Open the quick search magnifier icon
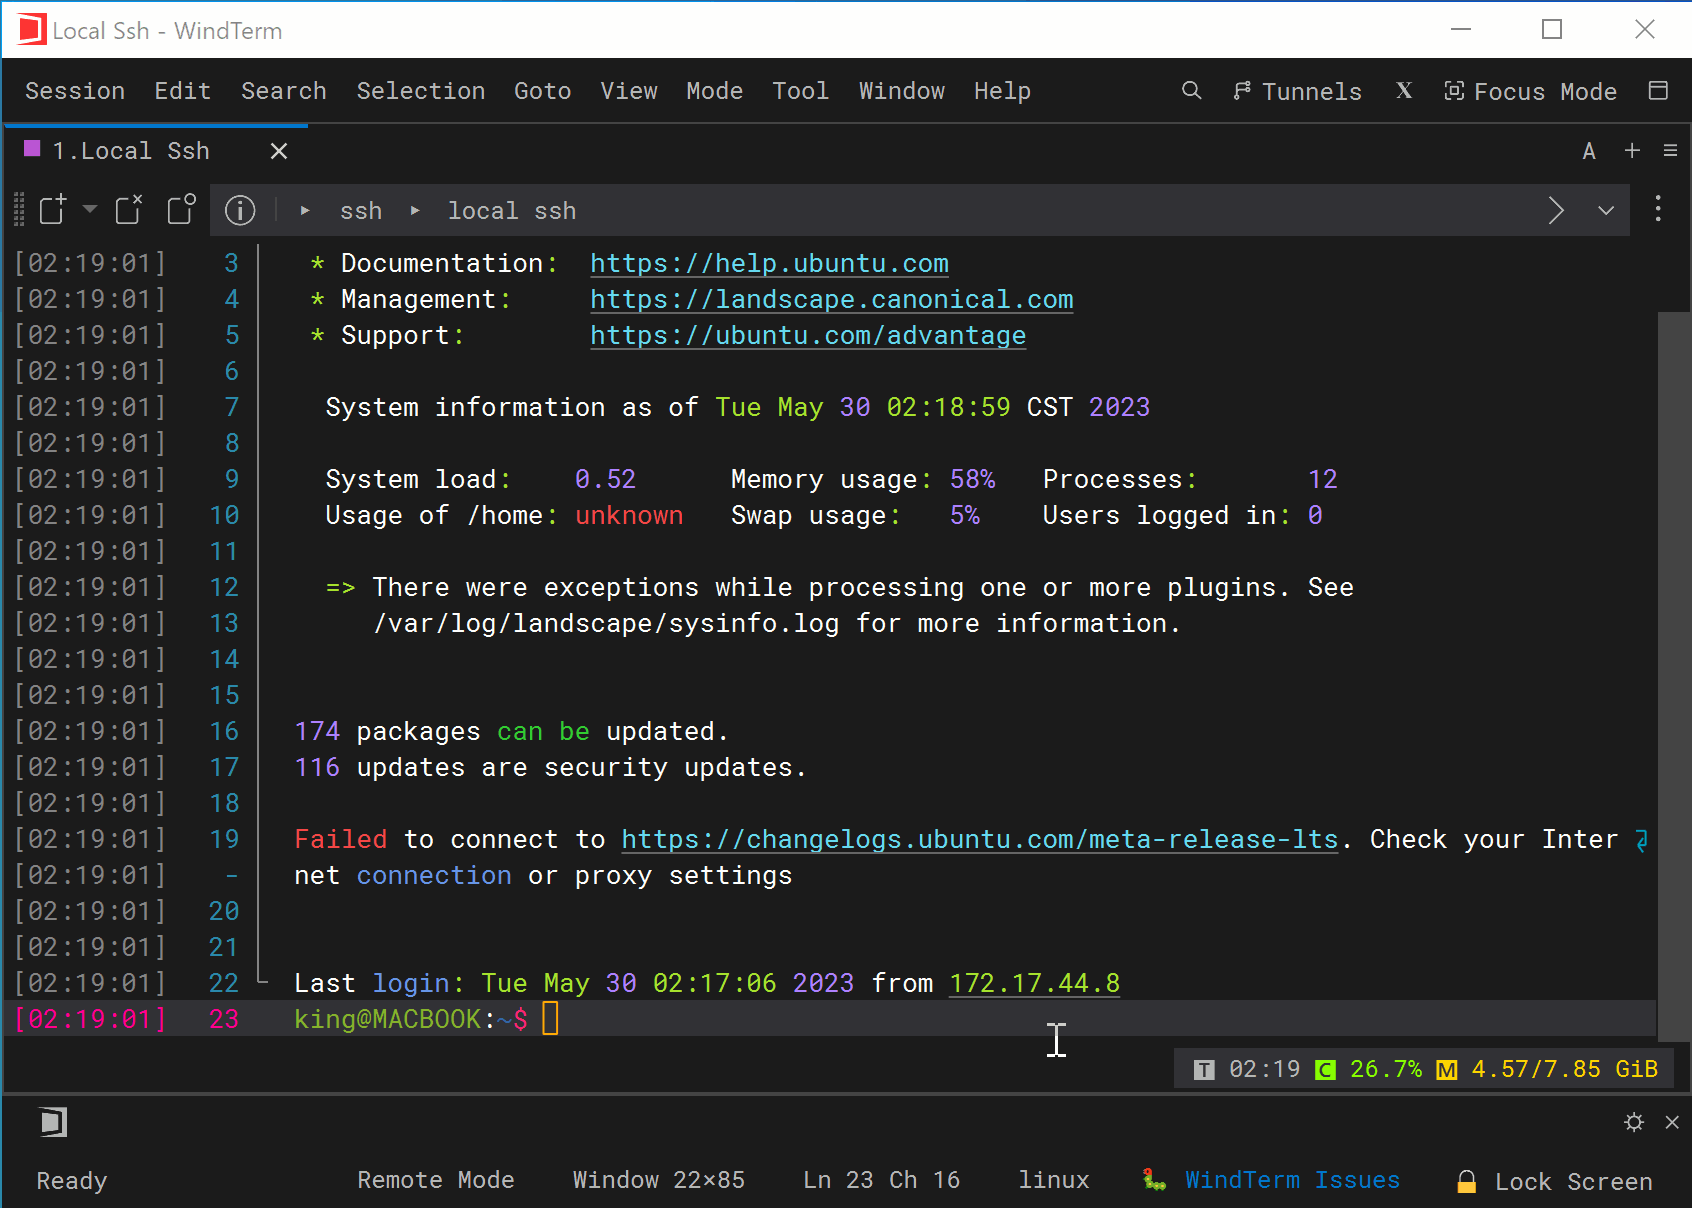1692x1208 pixels. [1191, 91]
